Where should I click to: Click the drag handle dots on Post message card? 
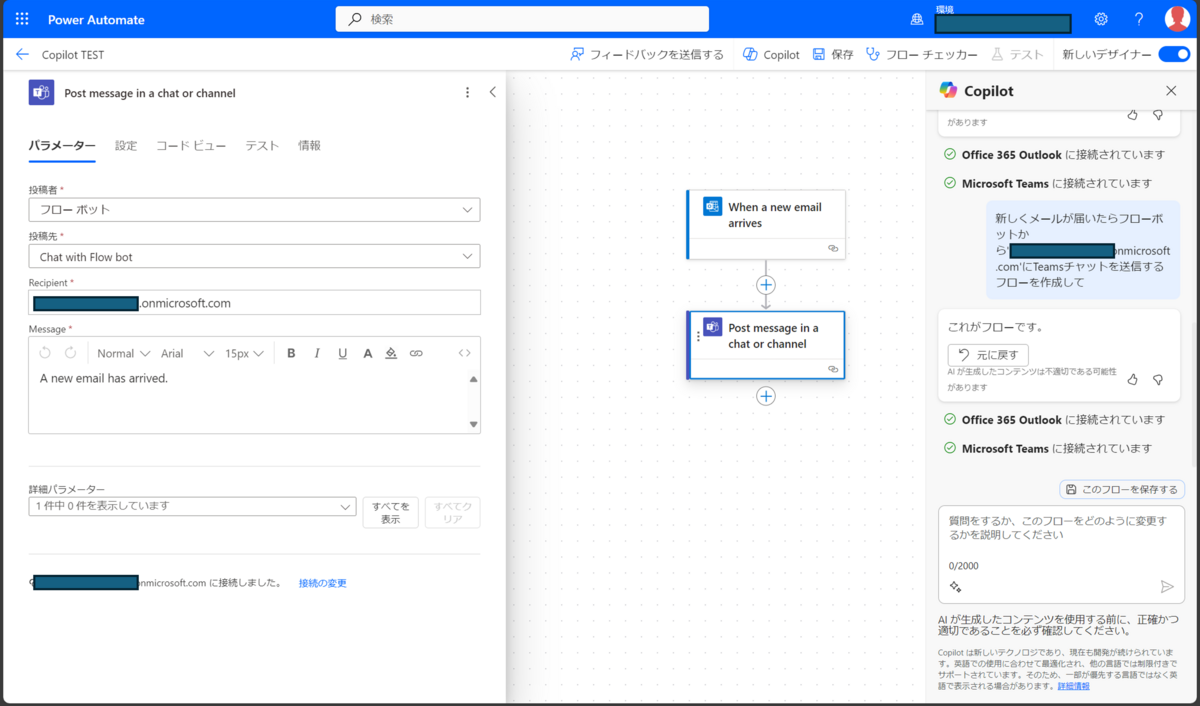697,336
